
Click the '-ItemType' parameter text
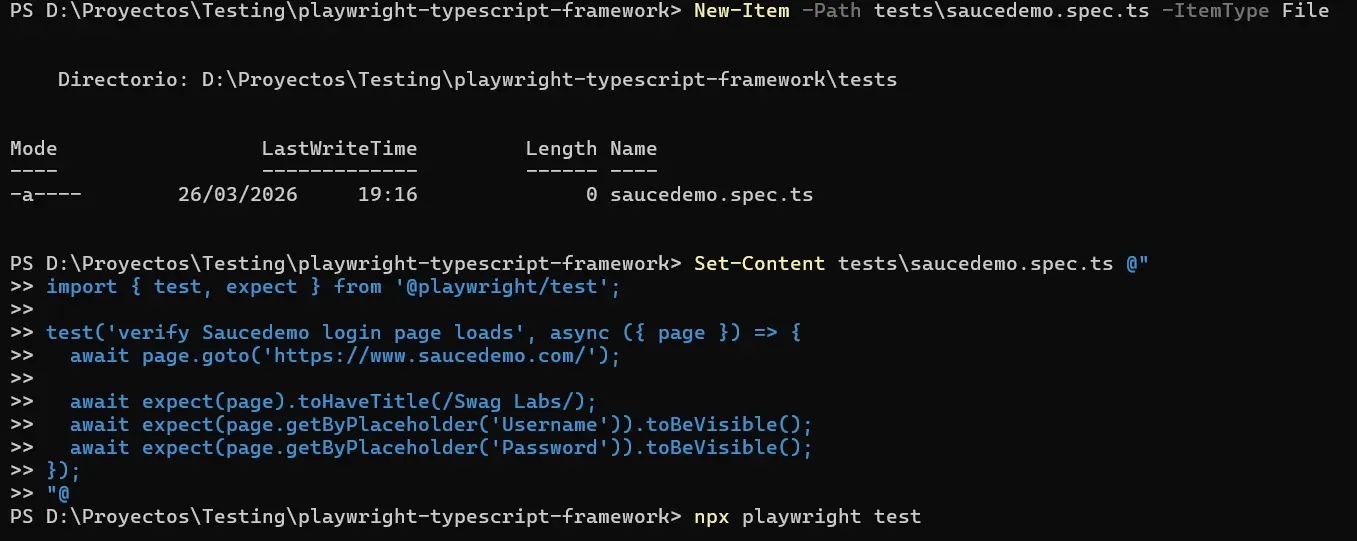pyautogui.click(x=1214, y=11)
